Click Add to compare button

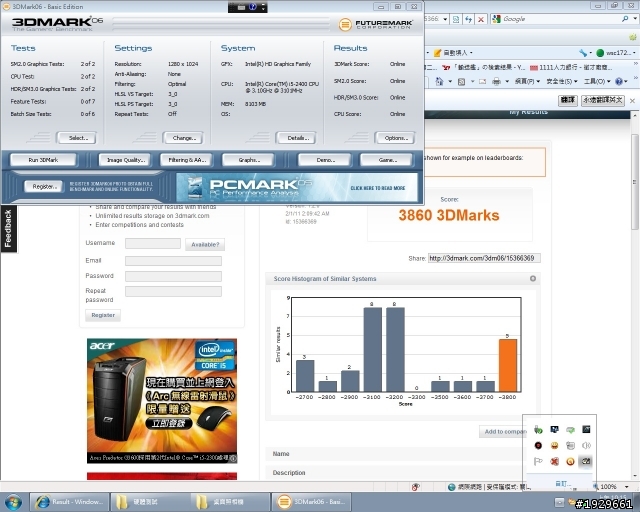click(504, 432)
